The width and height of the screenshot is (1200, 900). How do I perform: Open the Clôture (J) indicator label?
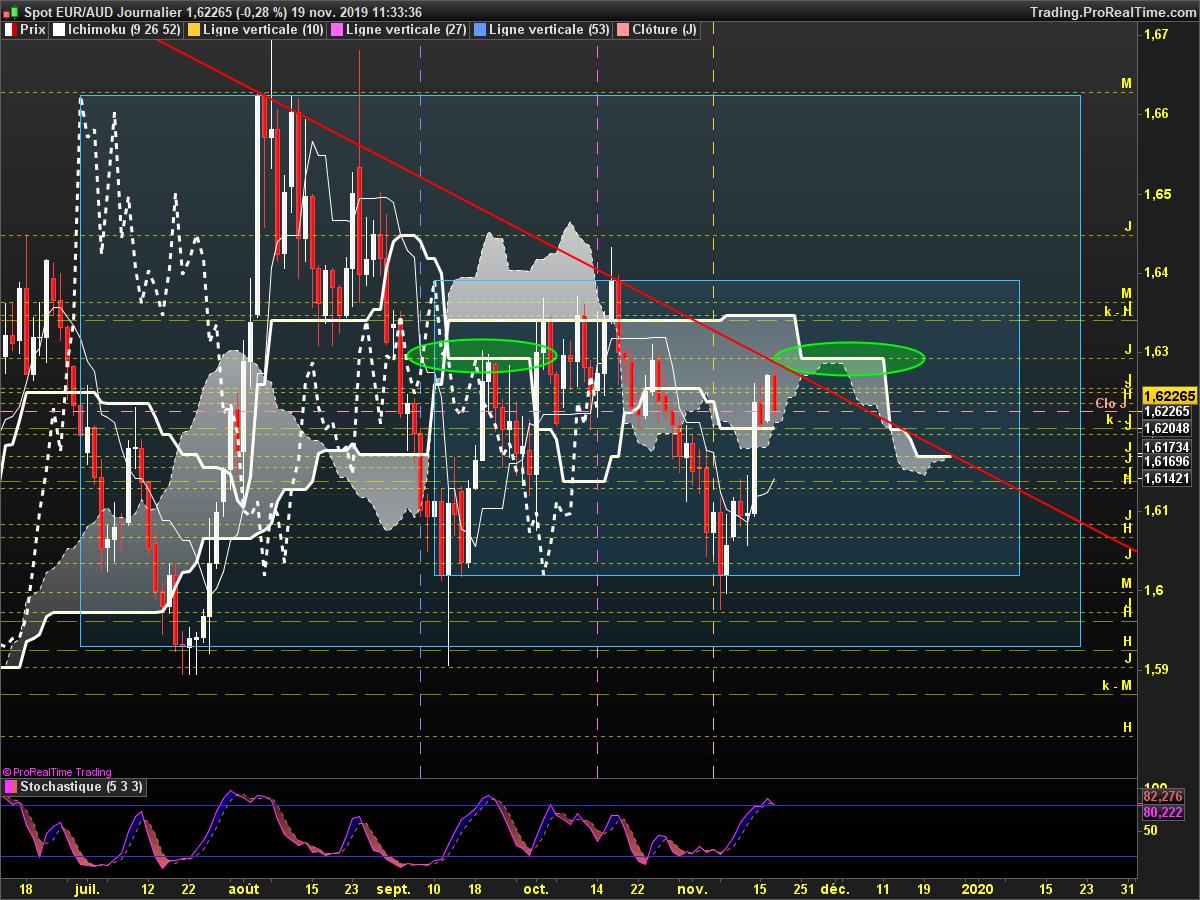(x=665, y=30)
